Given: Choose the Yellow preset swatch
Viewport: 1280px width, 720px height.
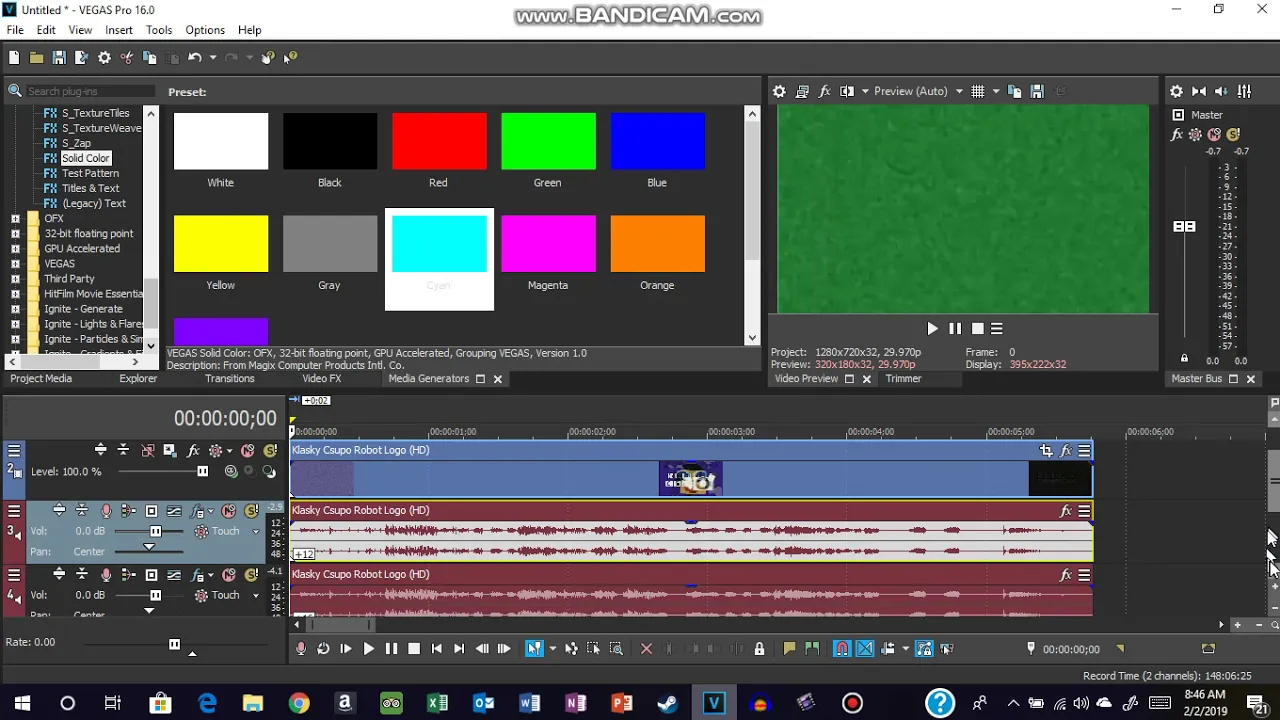Looking at the screenshot, I should (221, 244).
